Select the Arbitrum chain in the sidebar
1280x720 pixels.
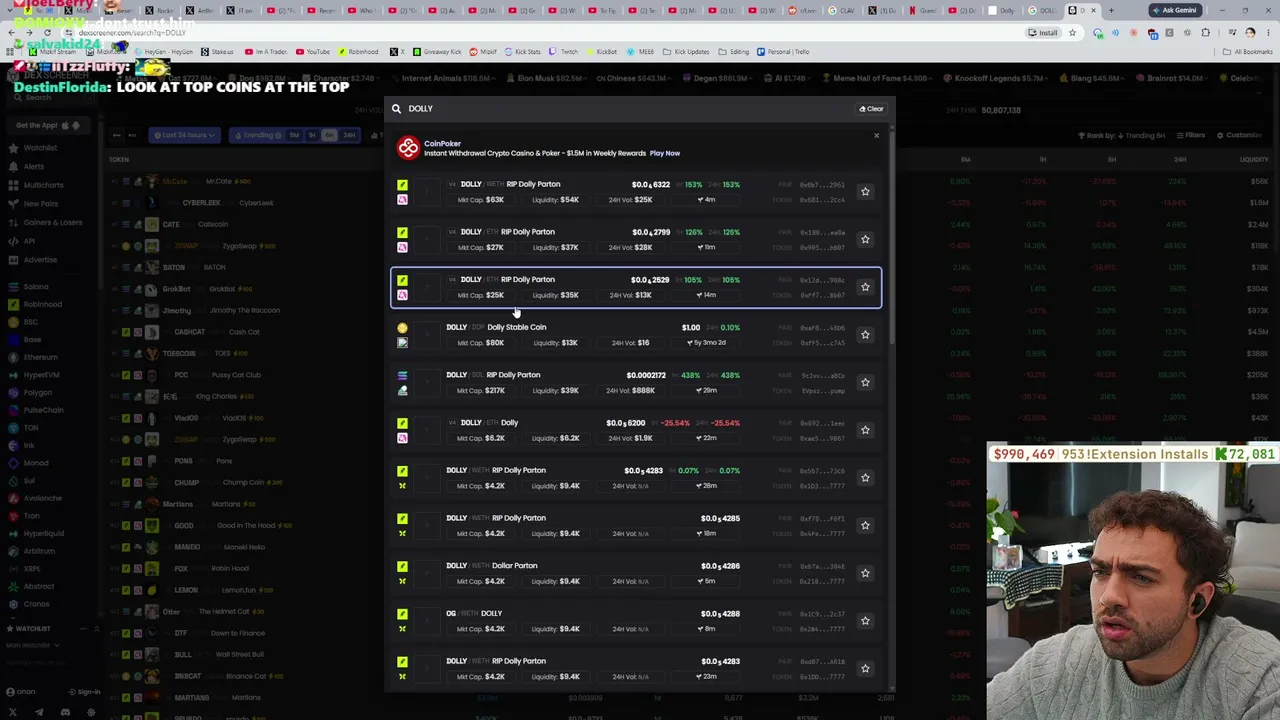tap(40, 551)
